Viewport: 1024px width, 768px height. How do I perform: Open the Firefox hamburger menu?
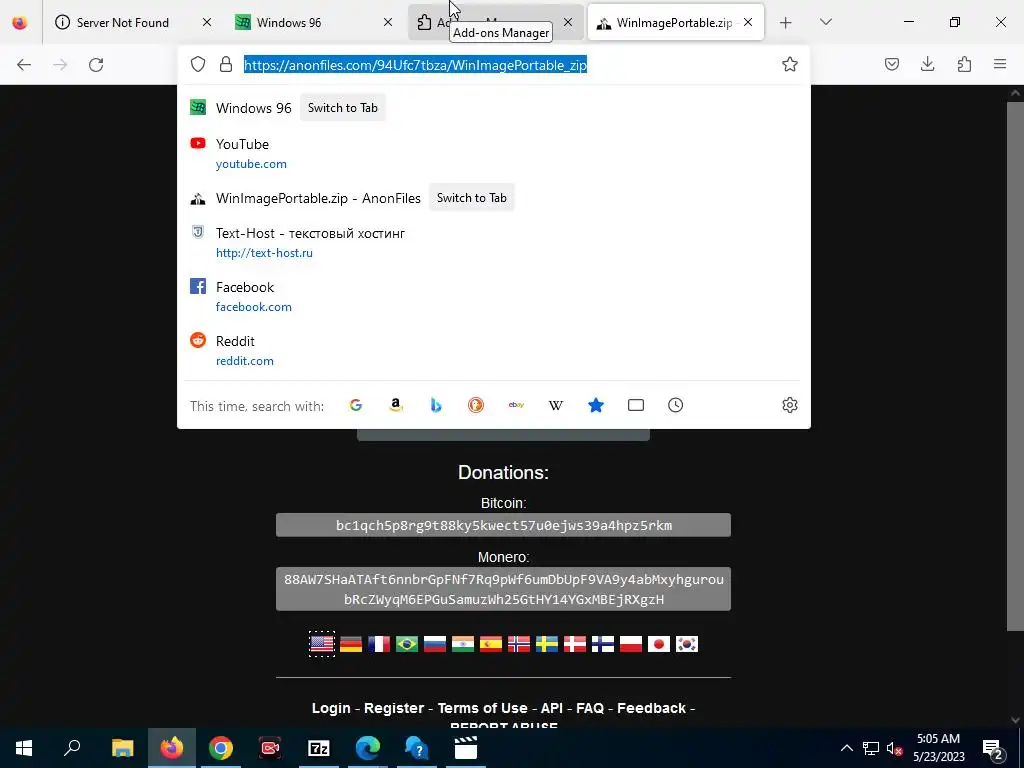point(1000,64)
